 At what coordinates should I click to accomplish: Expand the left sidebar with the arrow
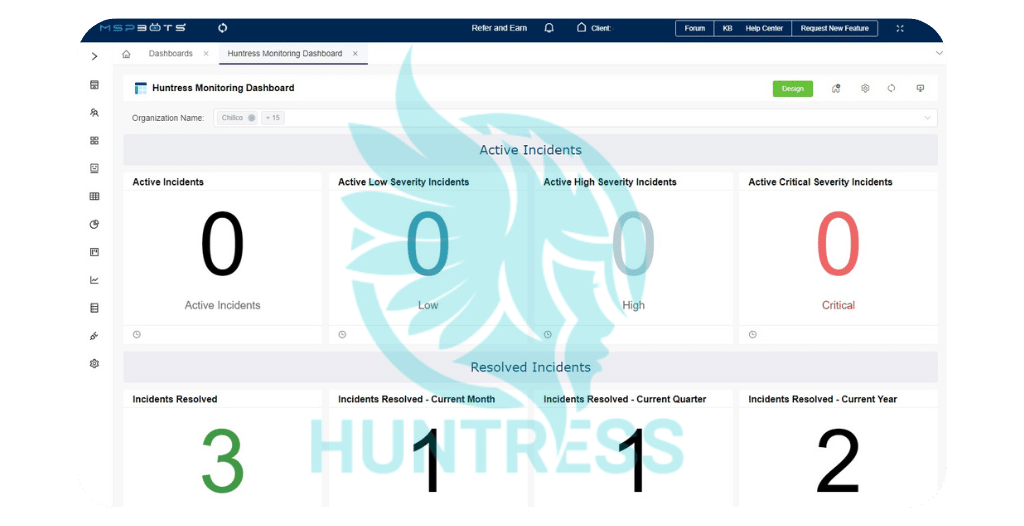click(x=95, y=56)
